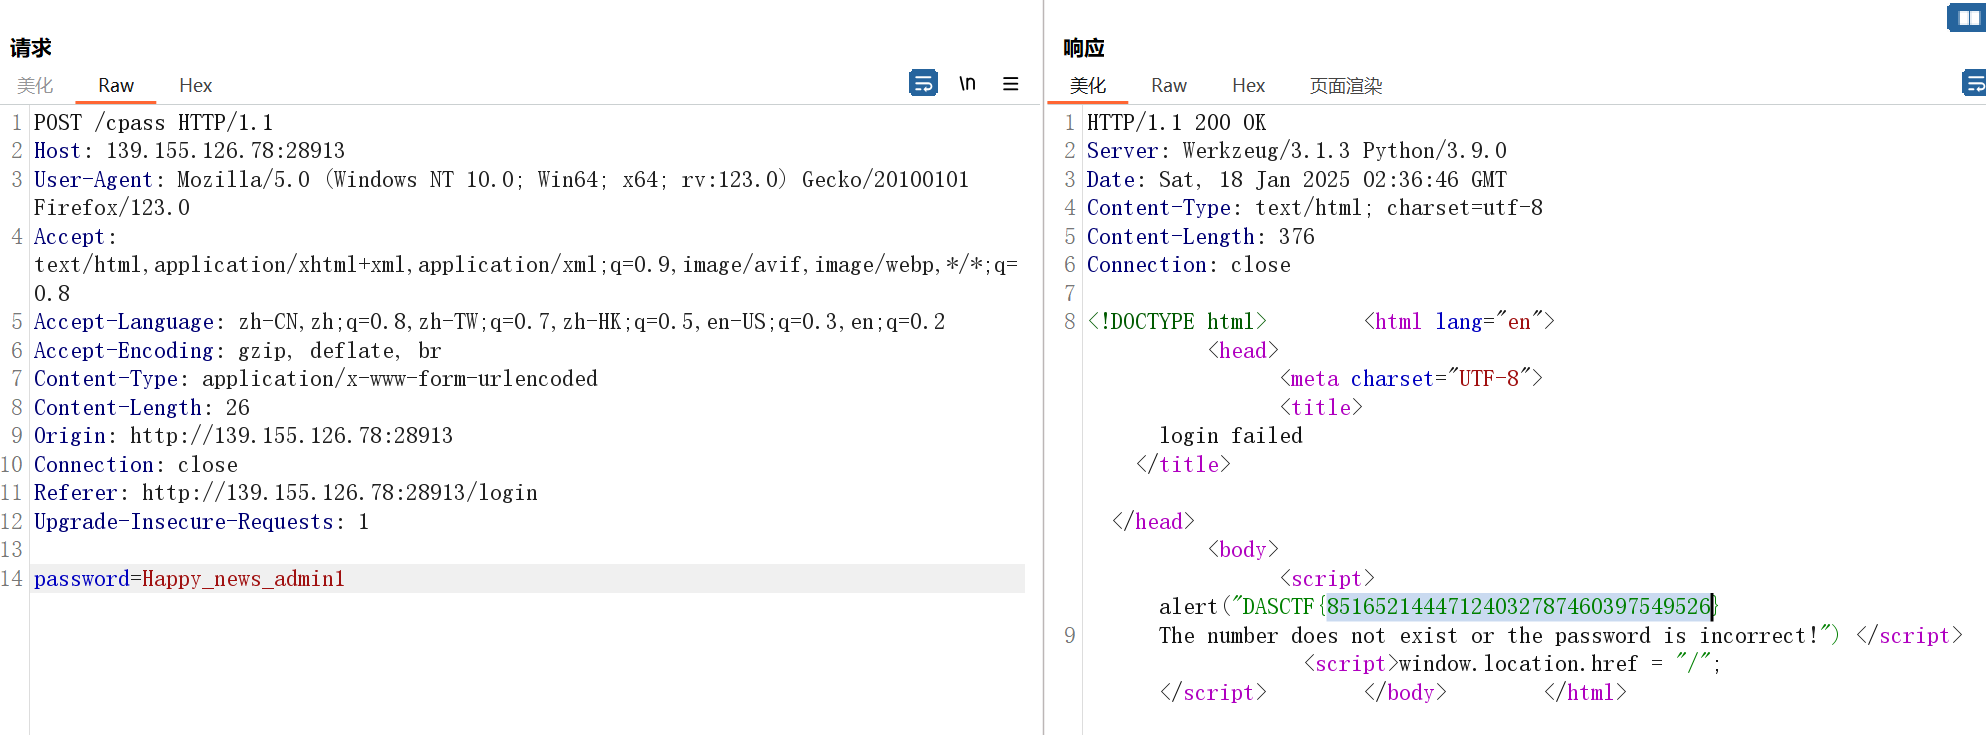
Task: Click the Accept-Language header in request
Action: 489,322
